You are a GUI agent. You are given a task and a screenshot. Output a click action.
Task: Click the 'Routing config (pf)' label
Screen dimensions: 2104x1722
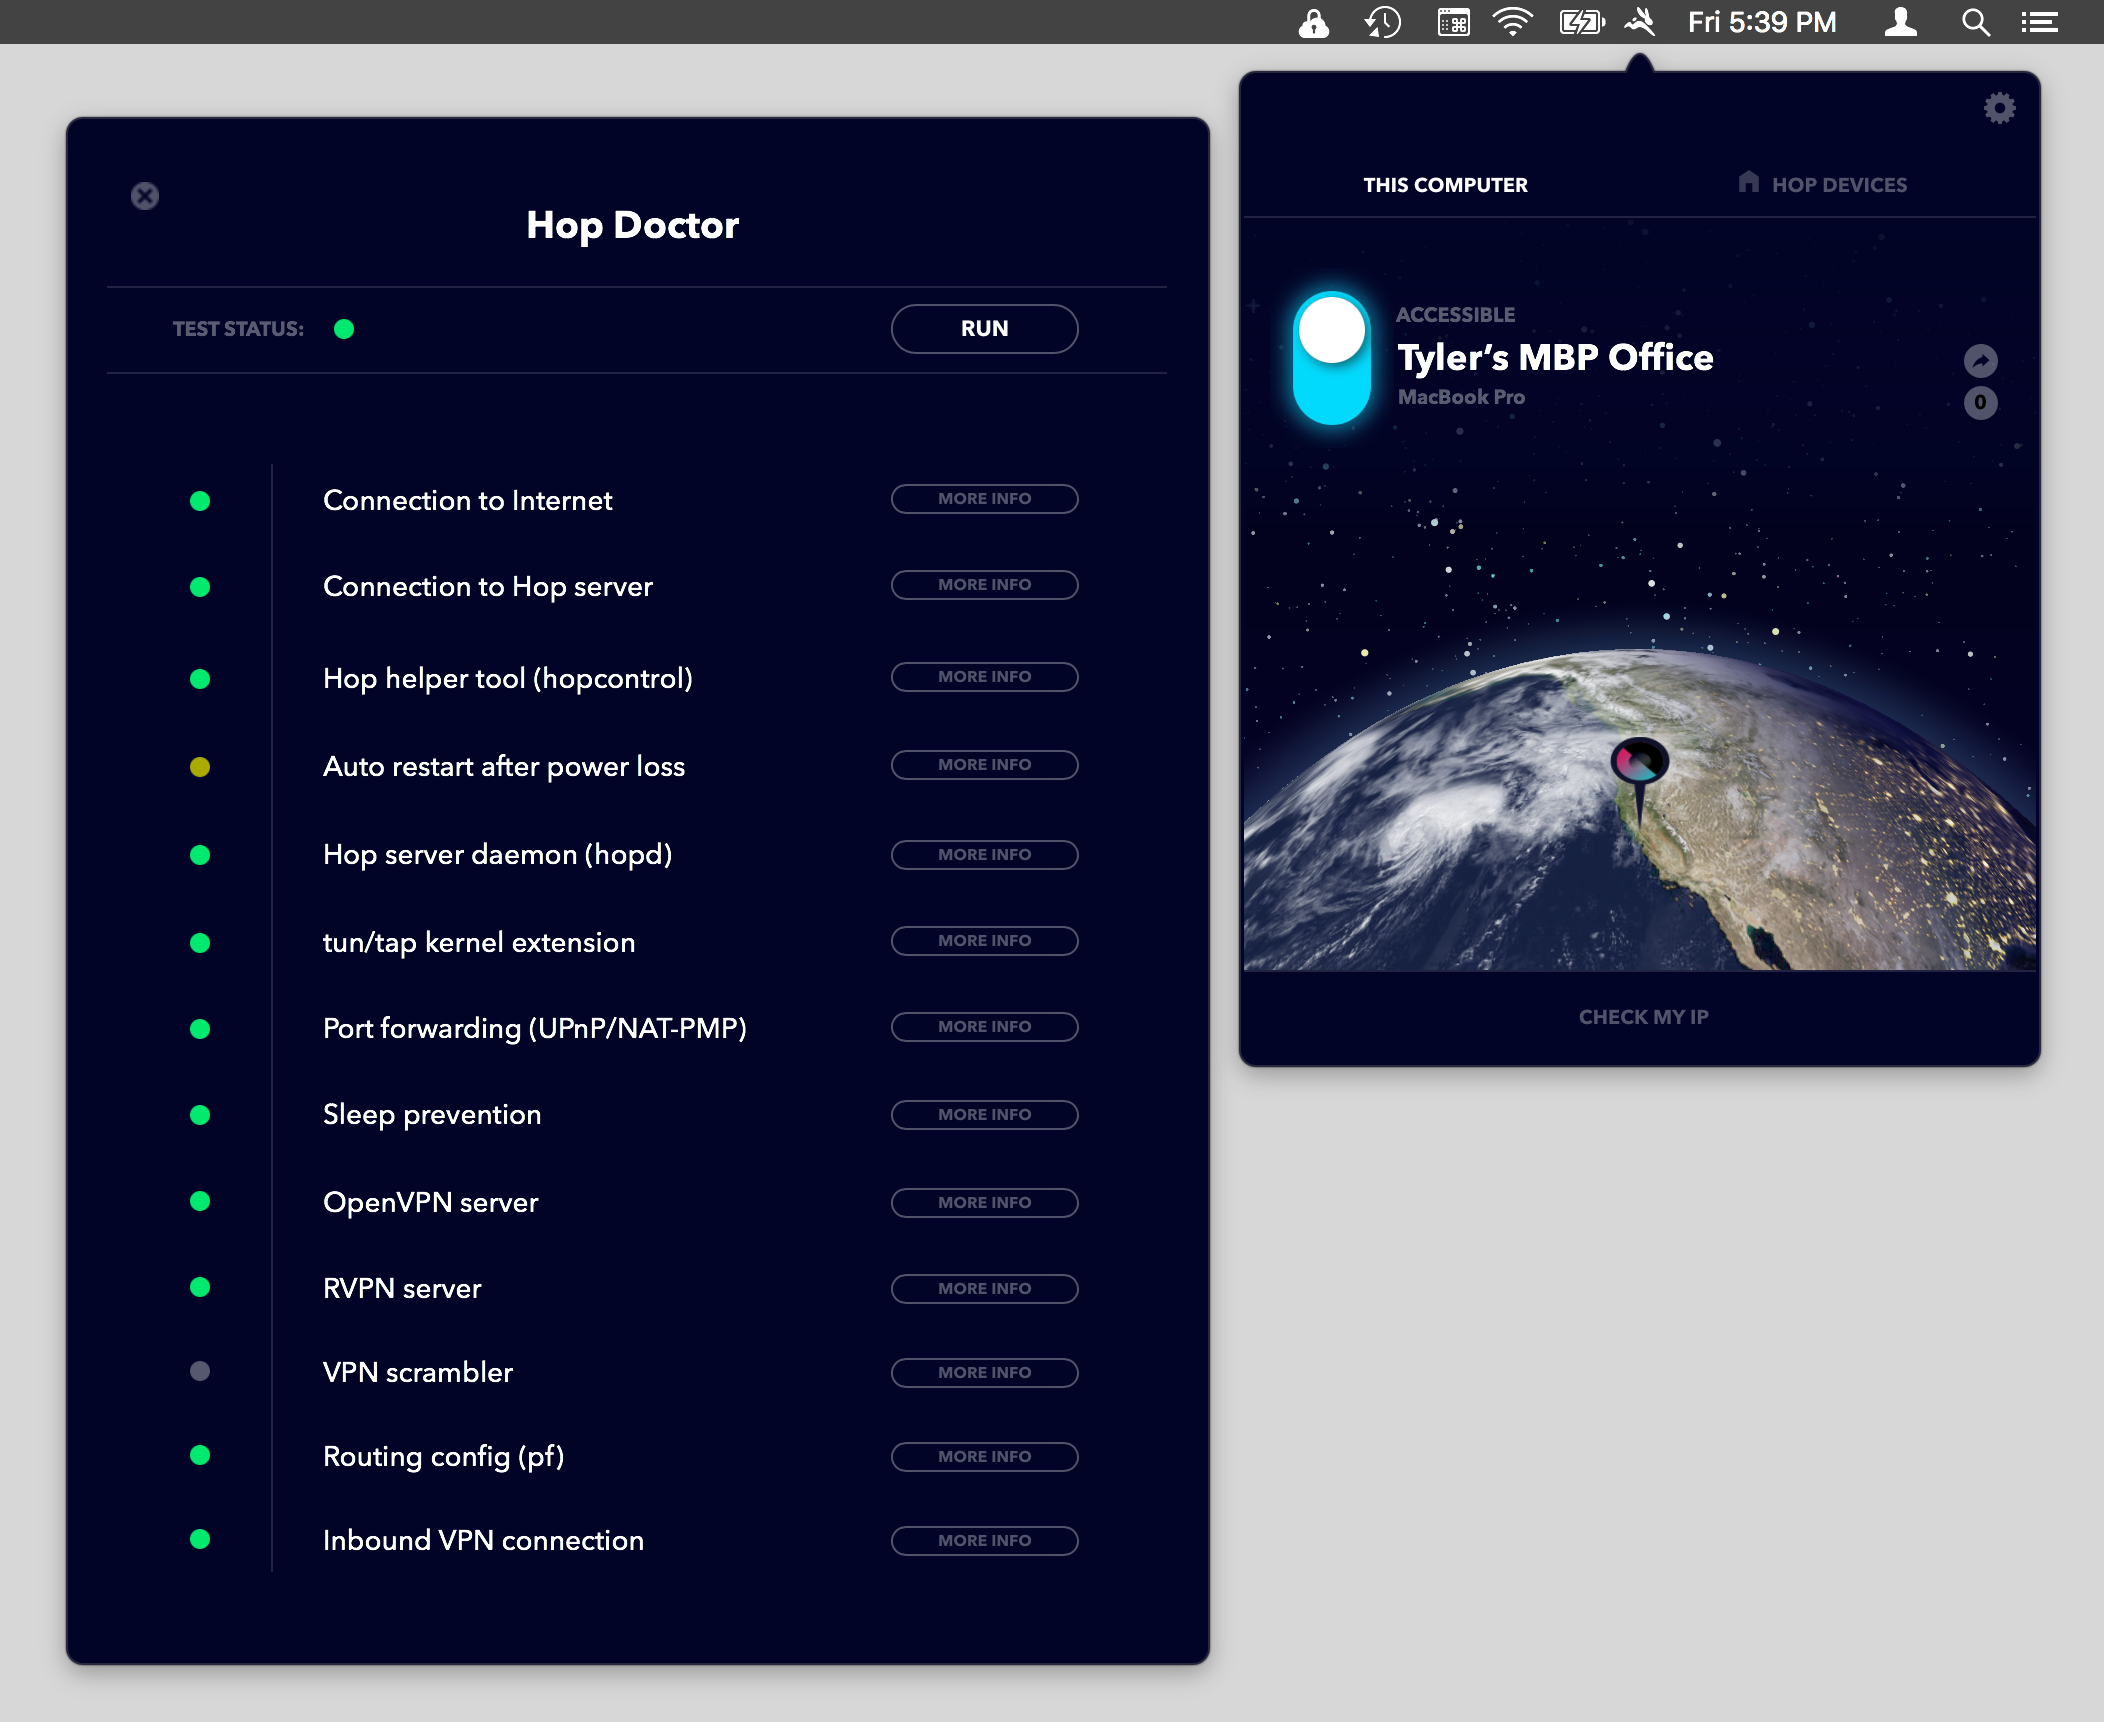click(x=444, y=1457)
